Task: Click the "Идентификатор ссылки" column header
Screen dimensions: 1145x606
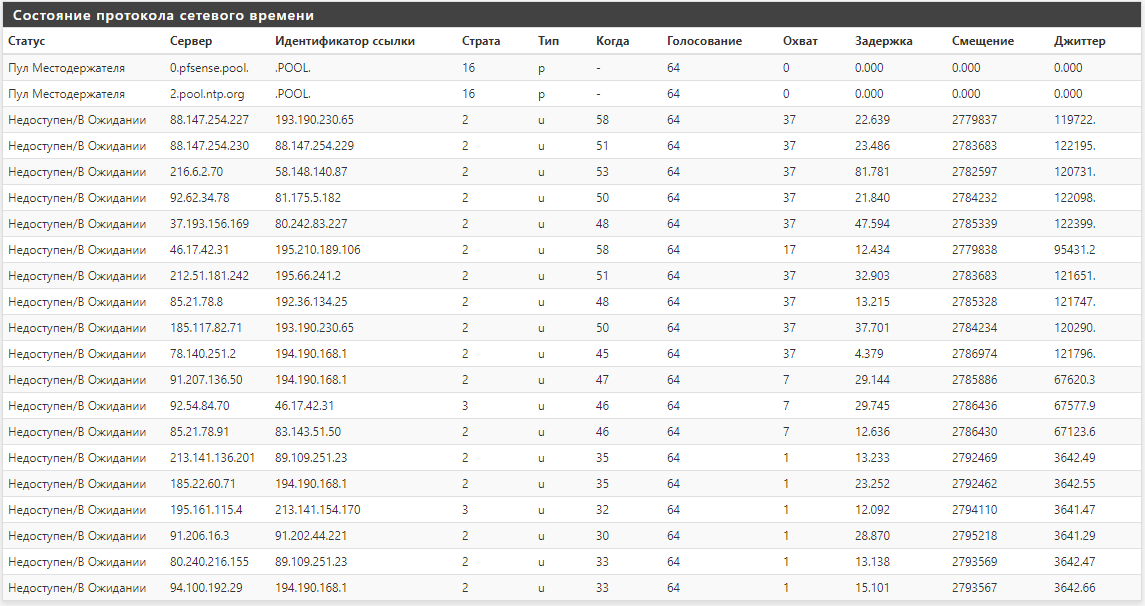Action: (344, 41)
